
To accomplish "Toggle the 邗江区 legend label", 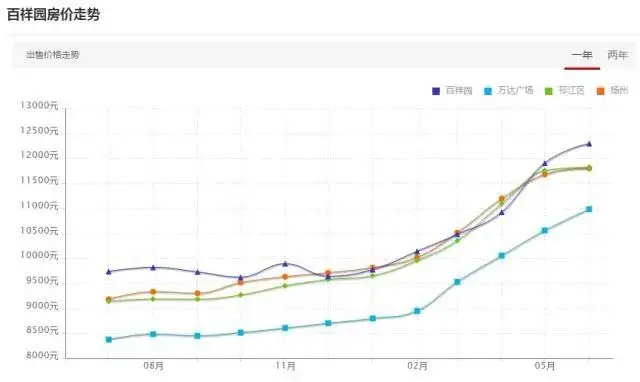I will pyautogui.click(x=571, y=91).
